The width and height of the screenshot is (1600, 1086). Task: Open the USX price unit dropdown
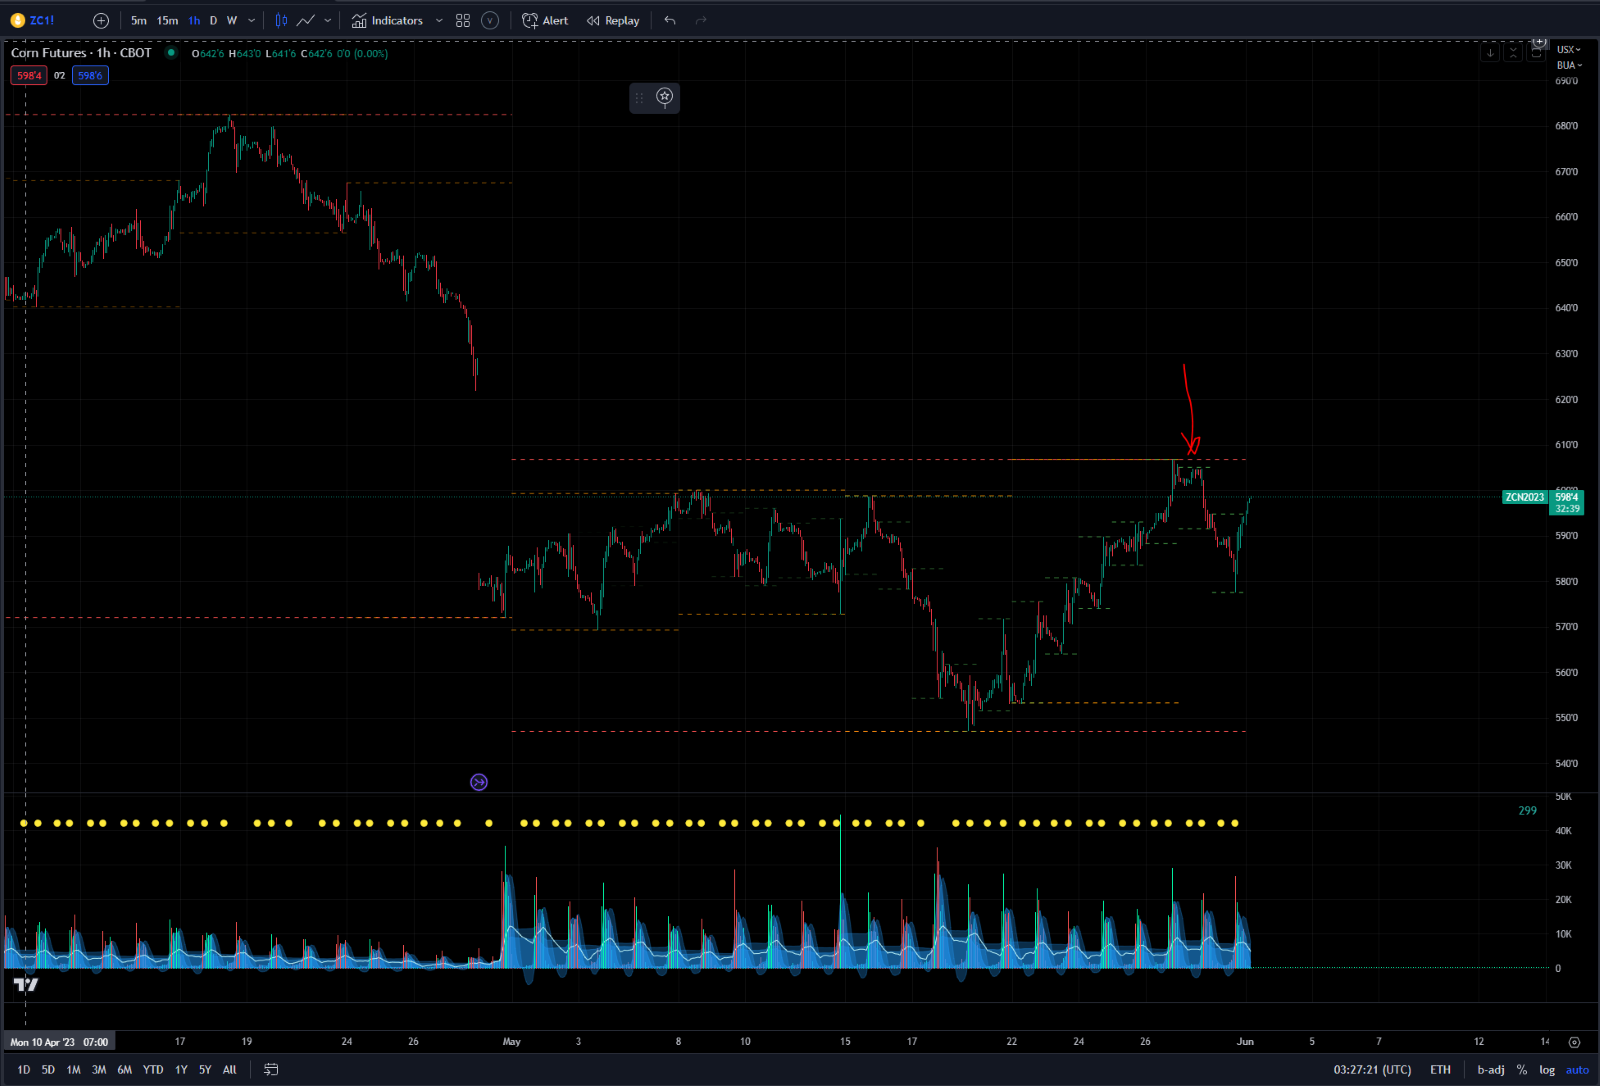coord(1566,48)
